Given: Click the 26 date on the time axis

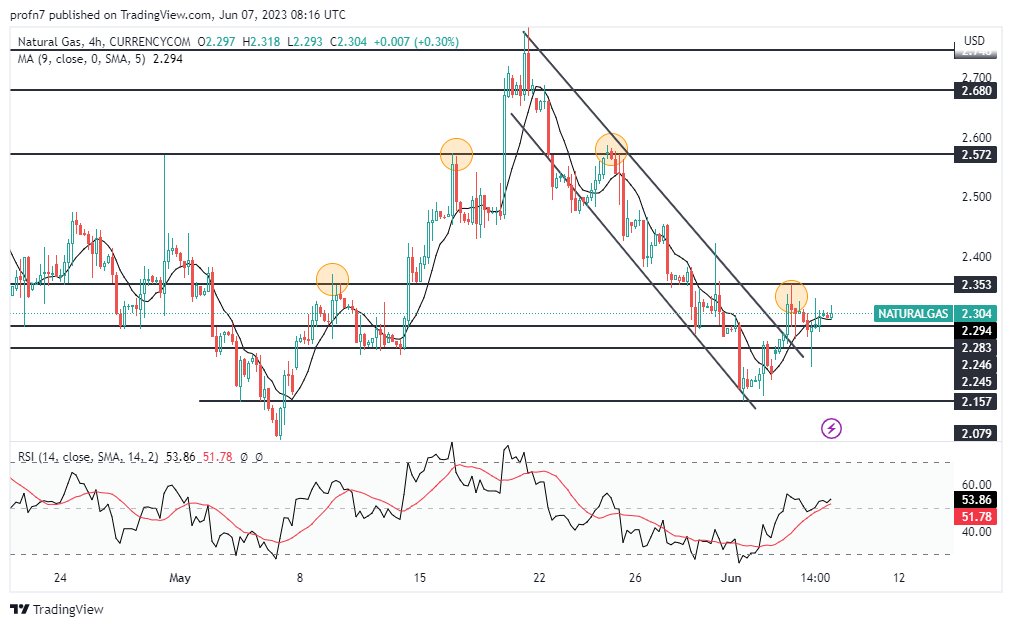Looking at the screenshot, I should pyautogui.click(x=635, y=578).
